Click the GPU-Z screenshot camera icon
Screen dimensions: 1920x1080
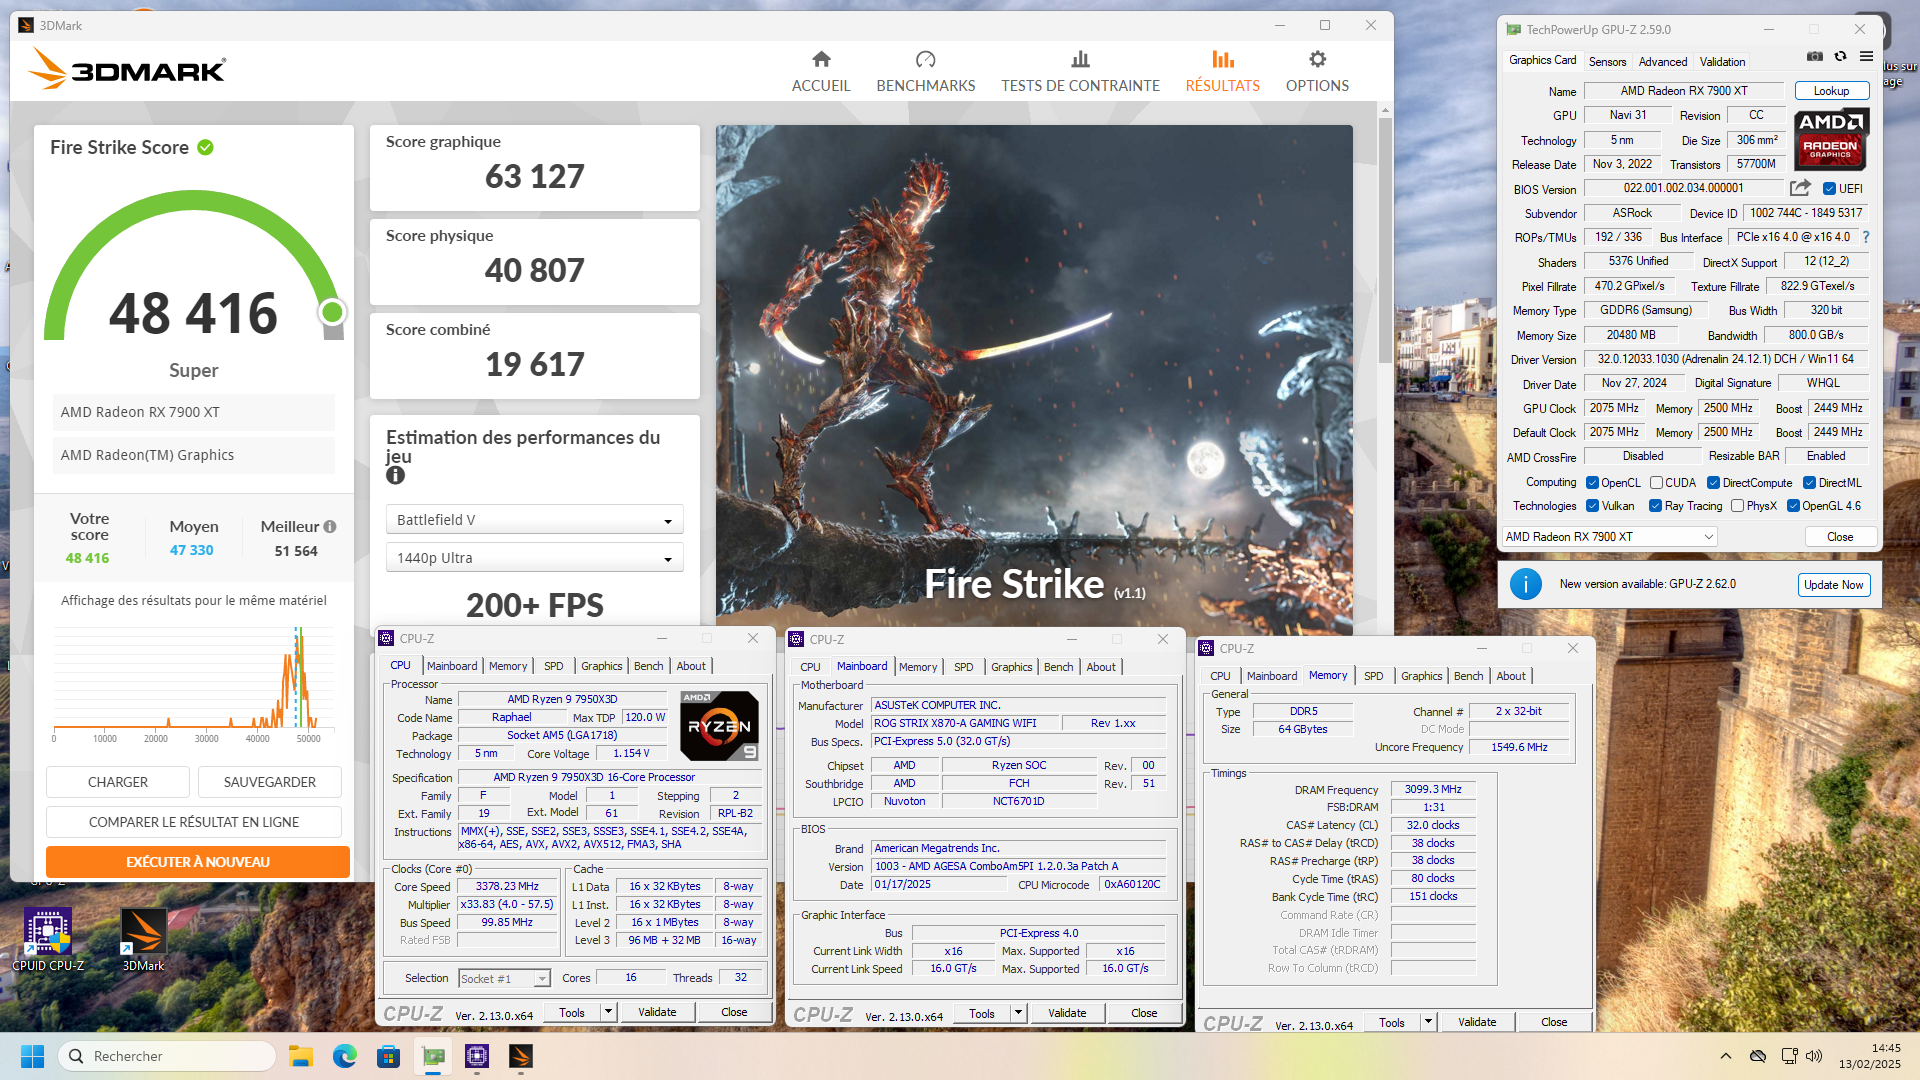(1815, 57)
